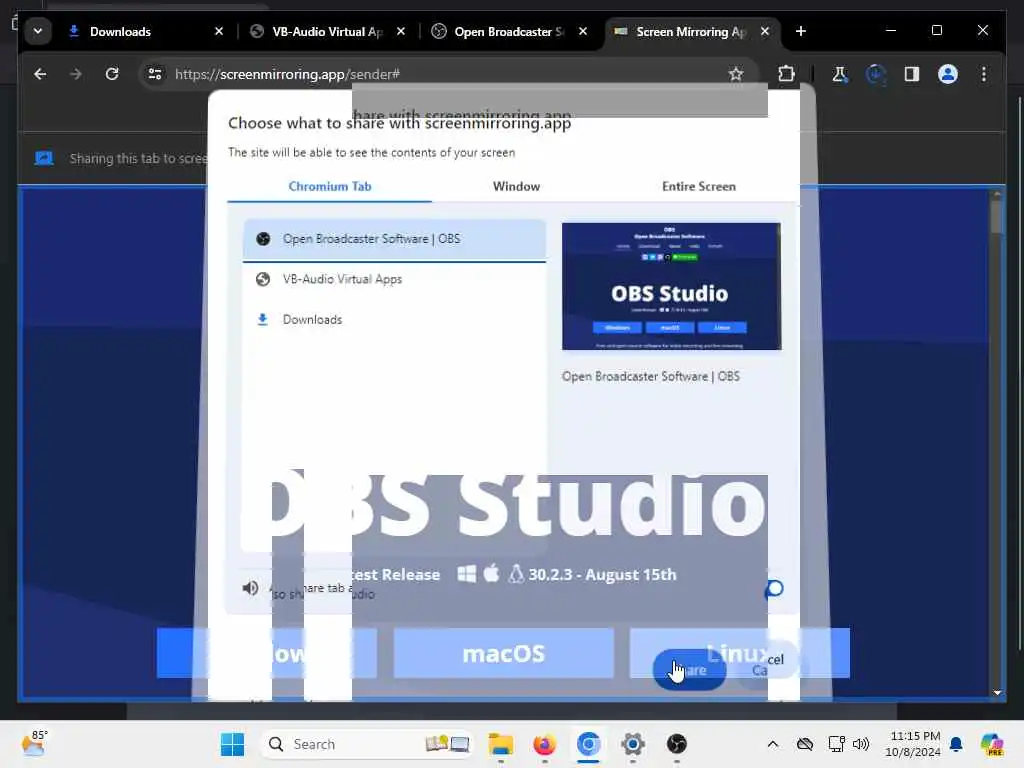
Task: Show browser downloads from the toolbar icon
Action: [876, 74]
